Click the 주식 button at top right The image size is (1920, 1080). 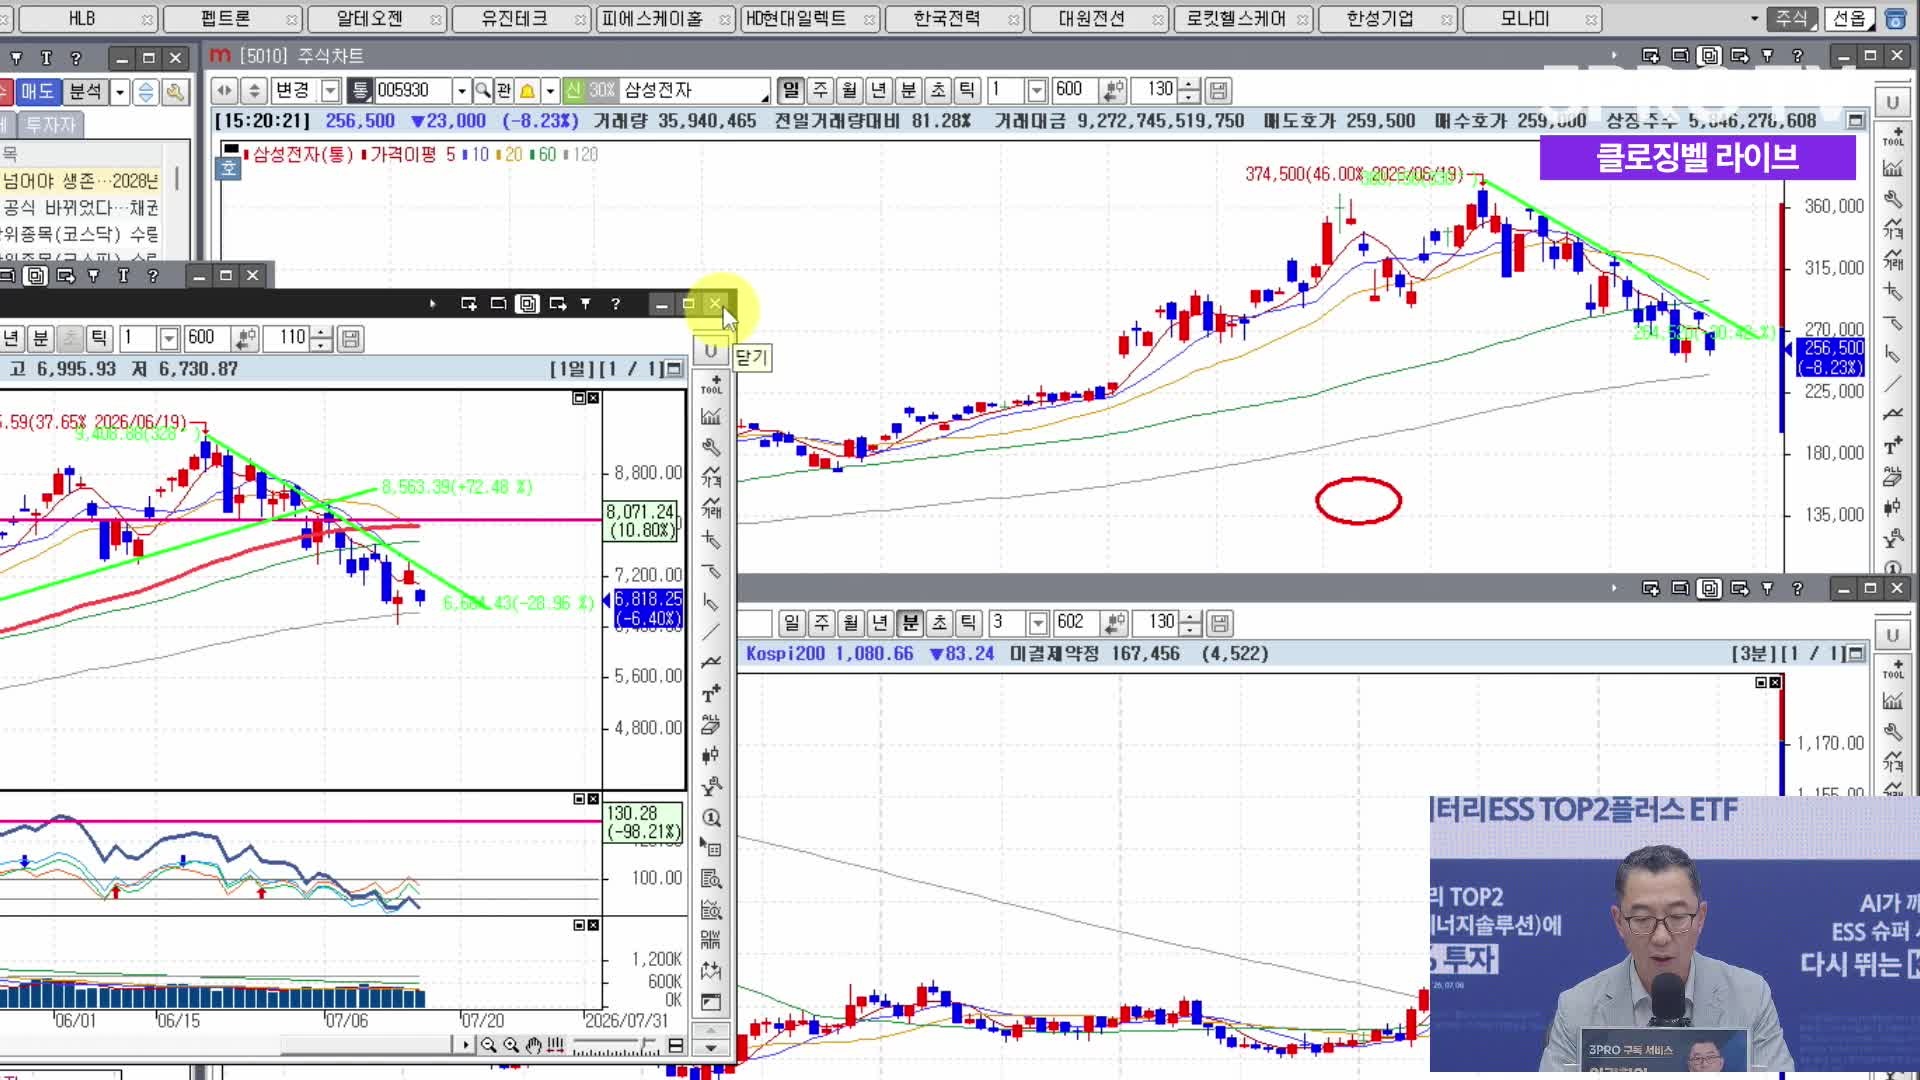tap(1791, 19)
